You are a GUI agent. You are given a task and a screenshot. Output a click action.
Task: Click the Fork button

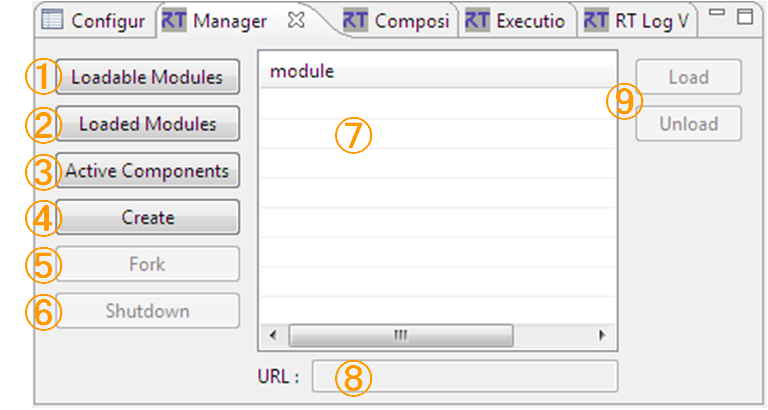[x=147, y=264]
